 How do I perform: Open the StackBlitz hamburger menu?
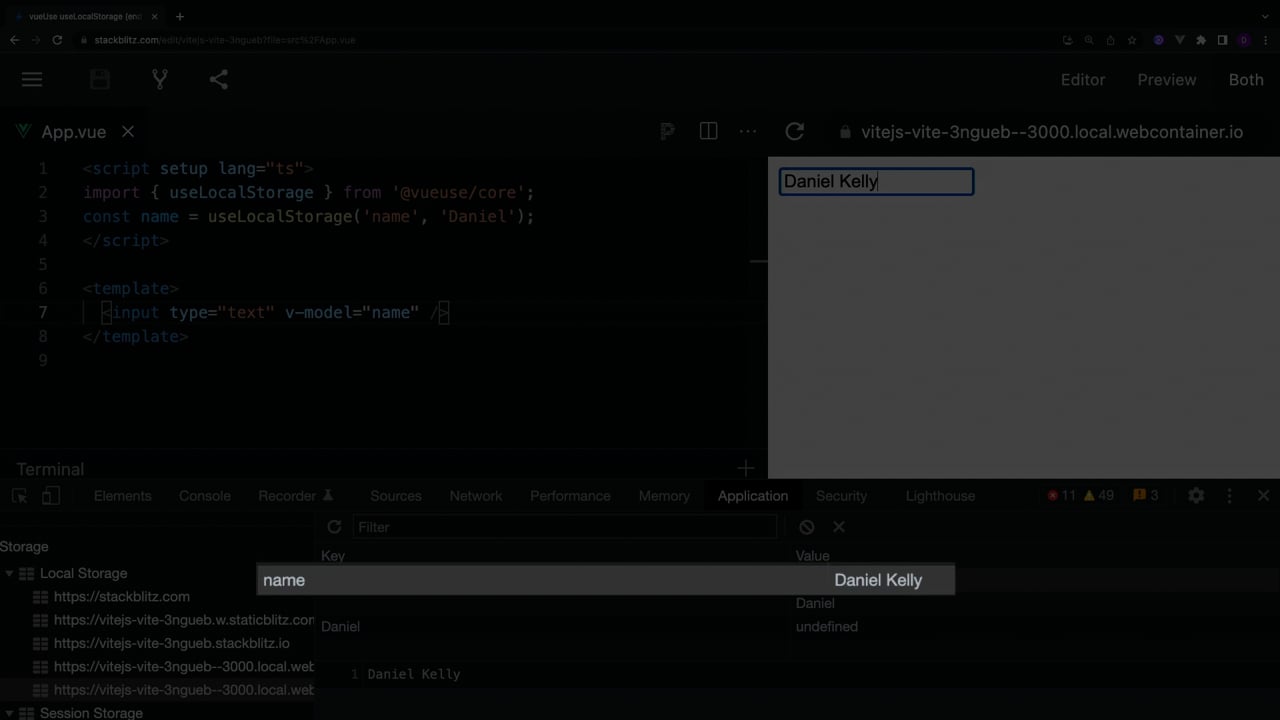[32, 80]
